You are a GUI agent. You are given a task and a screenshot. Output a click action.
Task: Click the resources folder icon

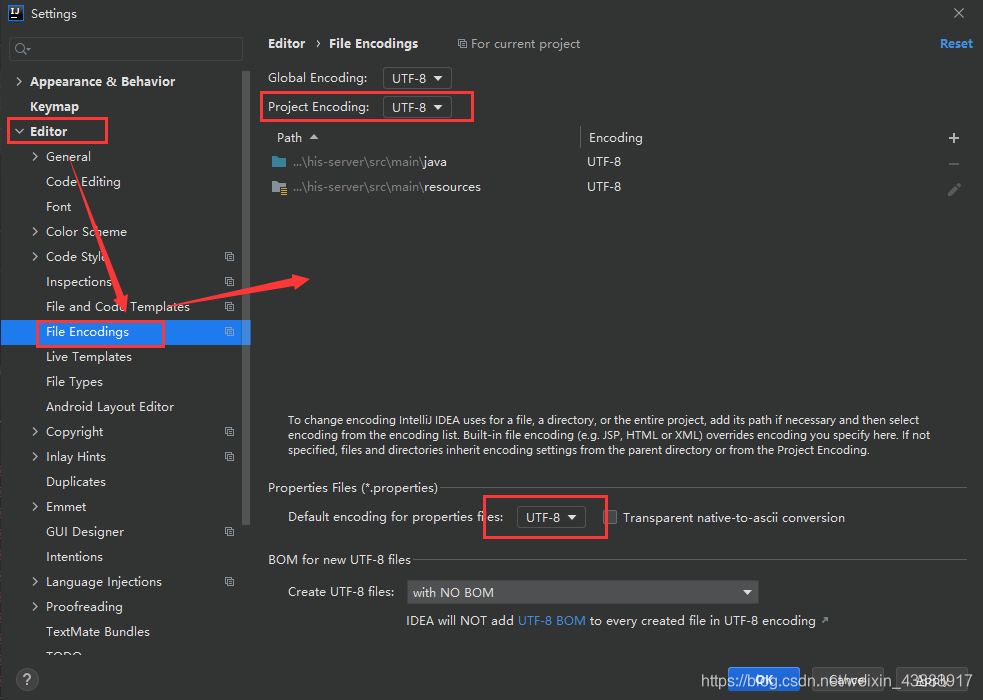point(279,187)
